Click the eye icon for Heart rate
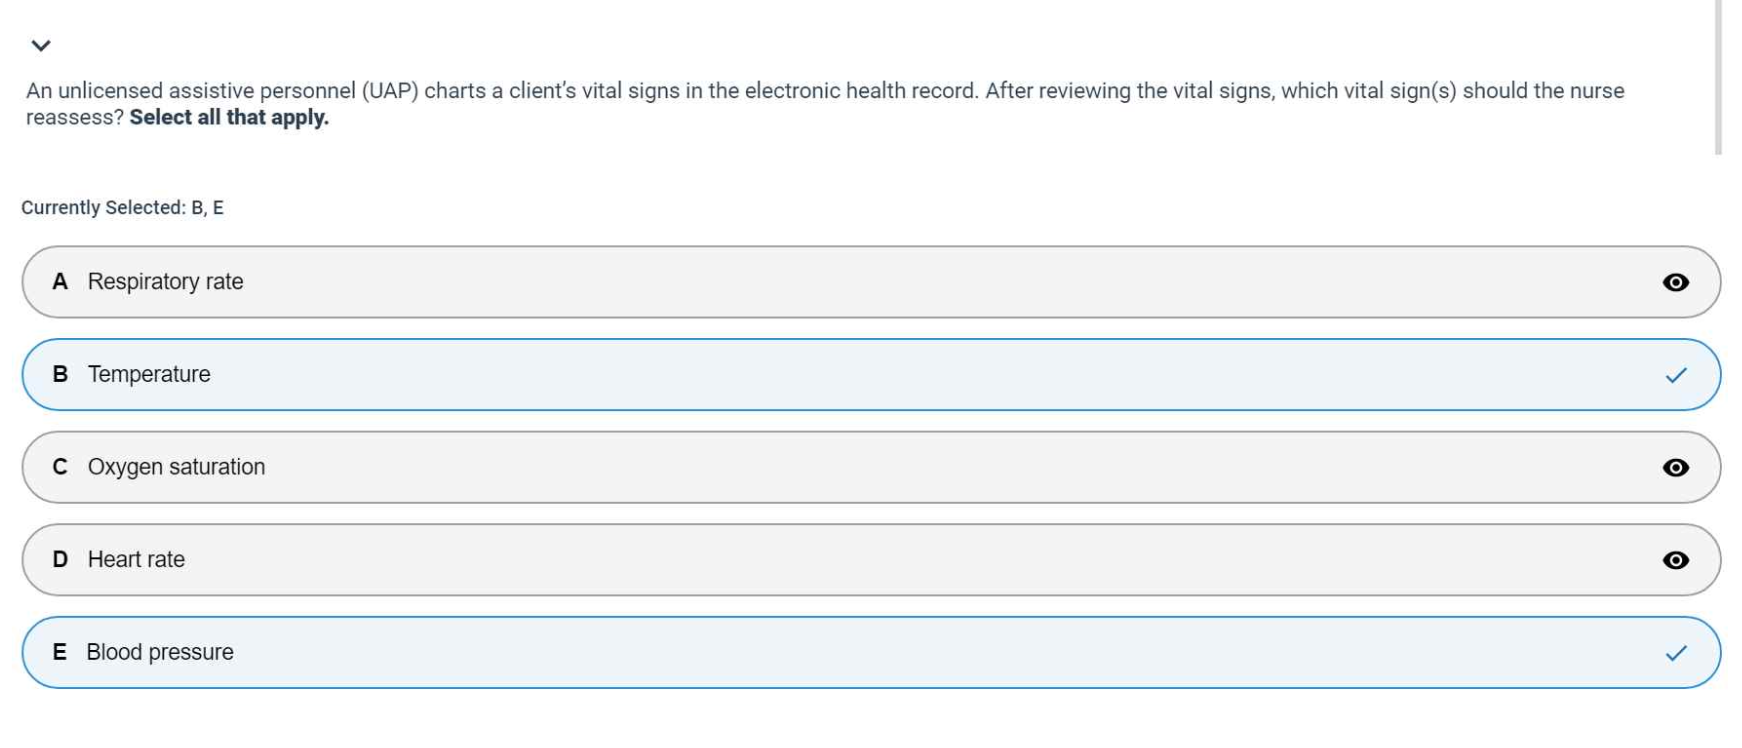Viewport: 1742px width, 748px height. point(1675,560)
